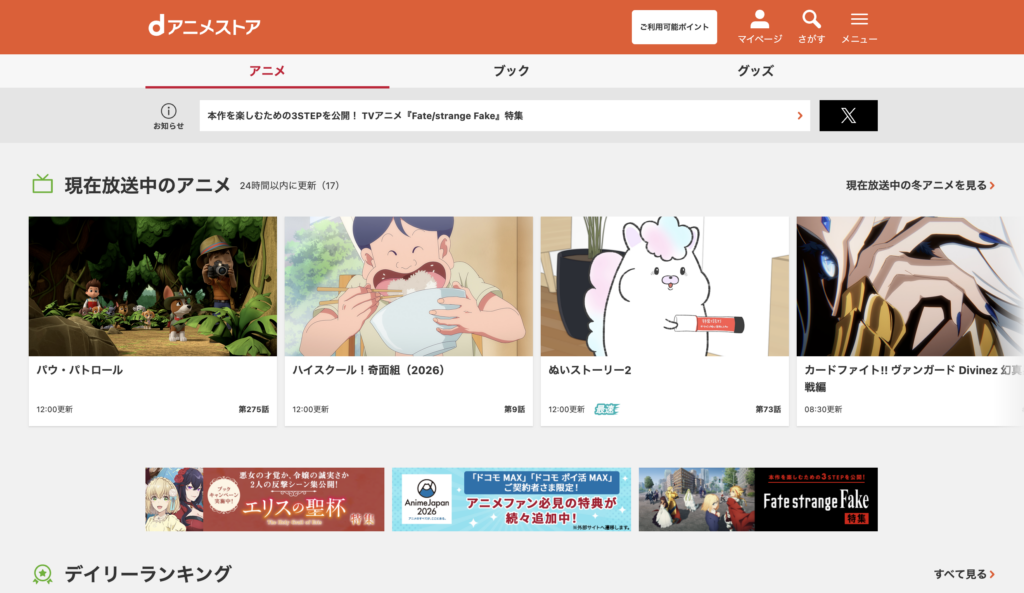
Task: Click the daily ranking medal icon
Action: (x=42, y=574)
